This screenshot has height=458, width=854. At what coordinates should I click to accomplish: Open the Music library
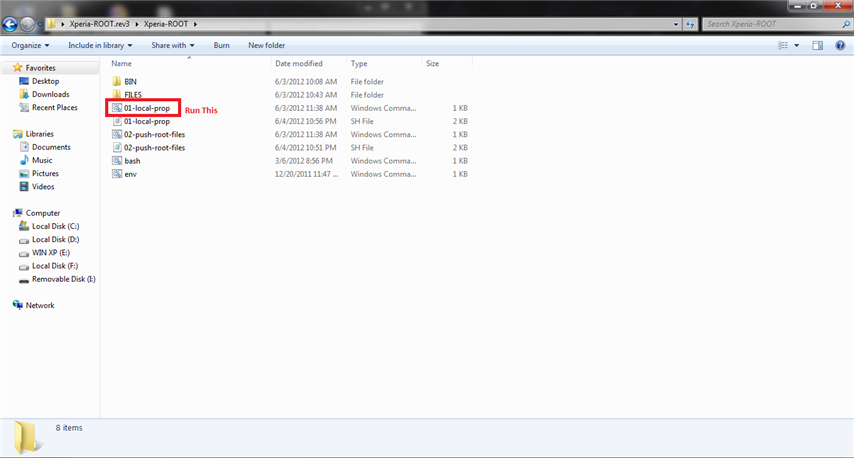point(42,160)
